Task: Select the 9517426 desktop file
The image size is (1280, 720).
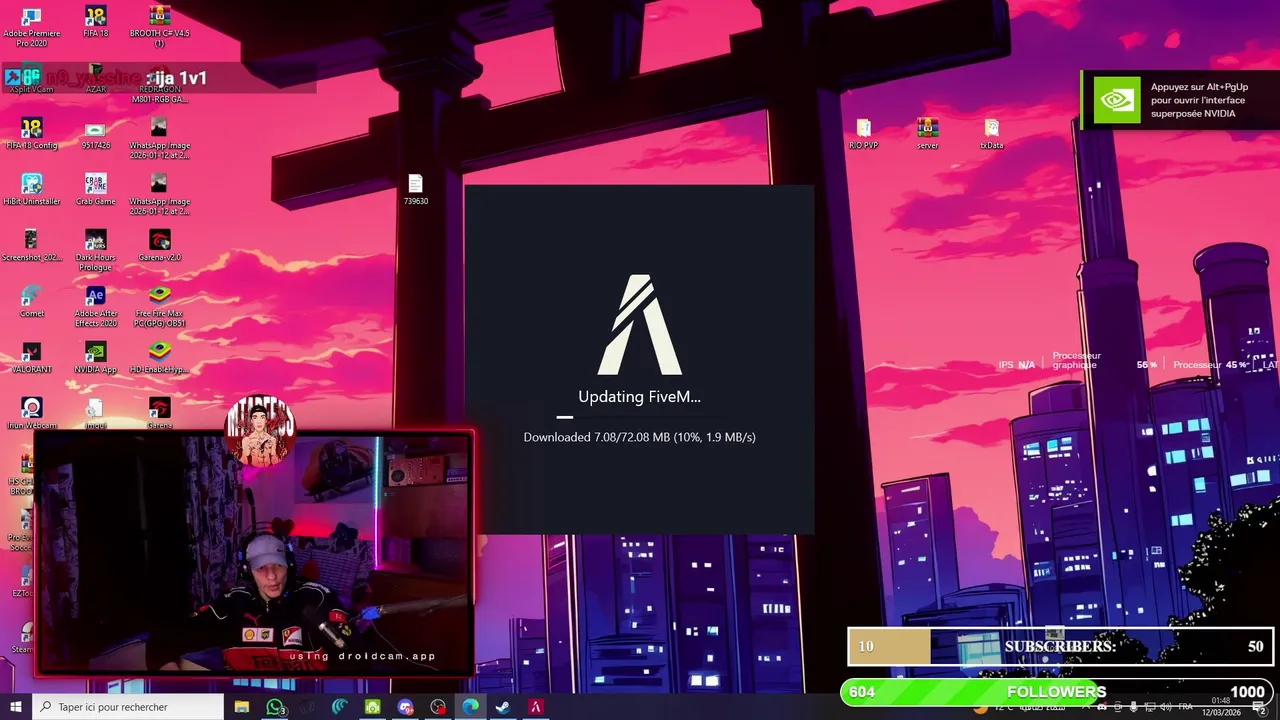Action: click(95, 134)
